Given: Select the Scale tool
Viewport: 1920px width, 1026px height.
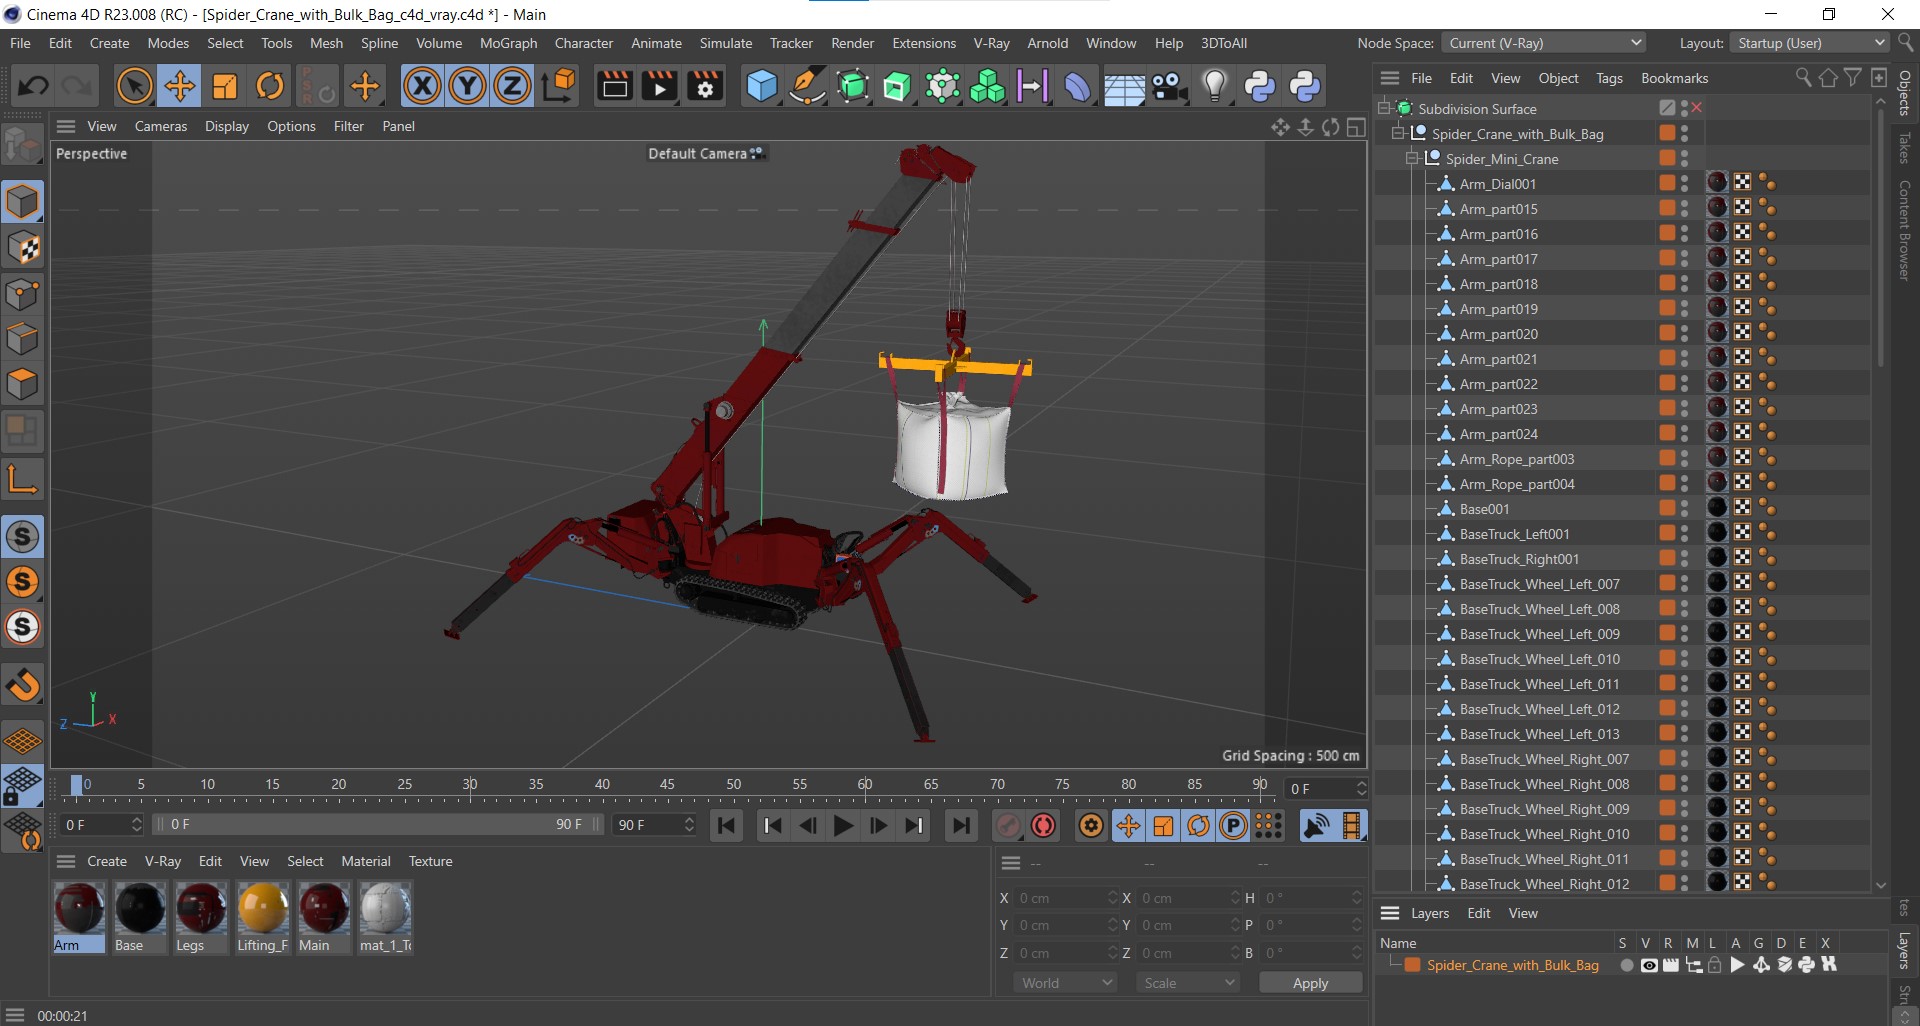Looking at the screenshot, I should pyautogui.click(x=225, y=87).
